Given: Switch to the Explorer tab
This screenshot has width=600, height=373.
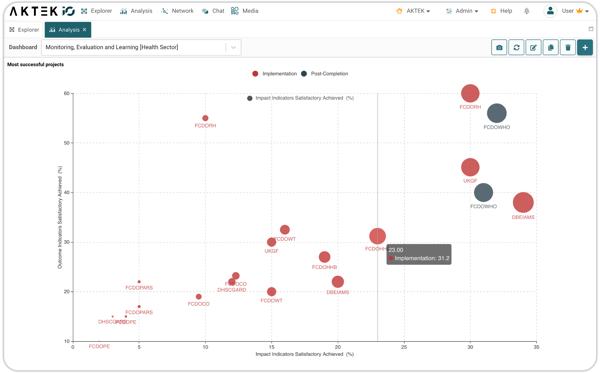Looking at the screenshot, I should (24, 30).
